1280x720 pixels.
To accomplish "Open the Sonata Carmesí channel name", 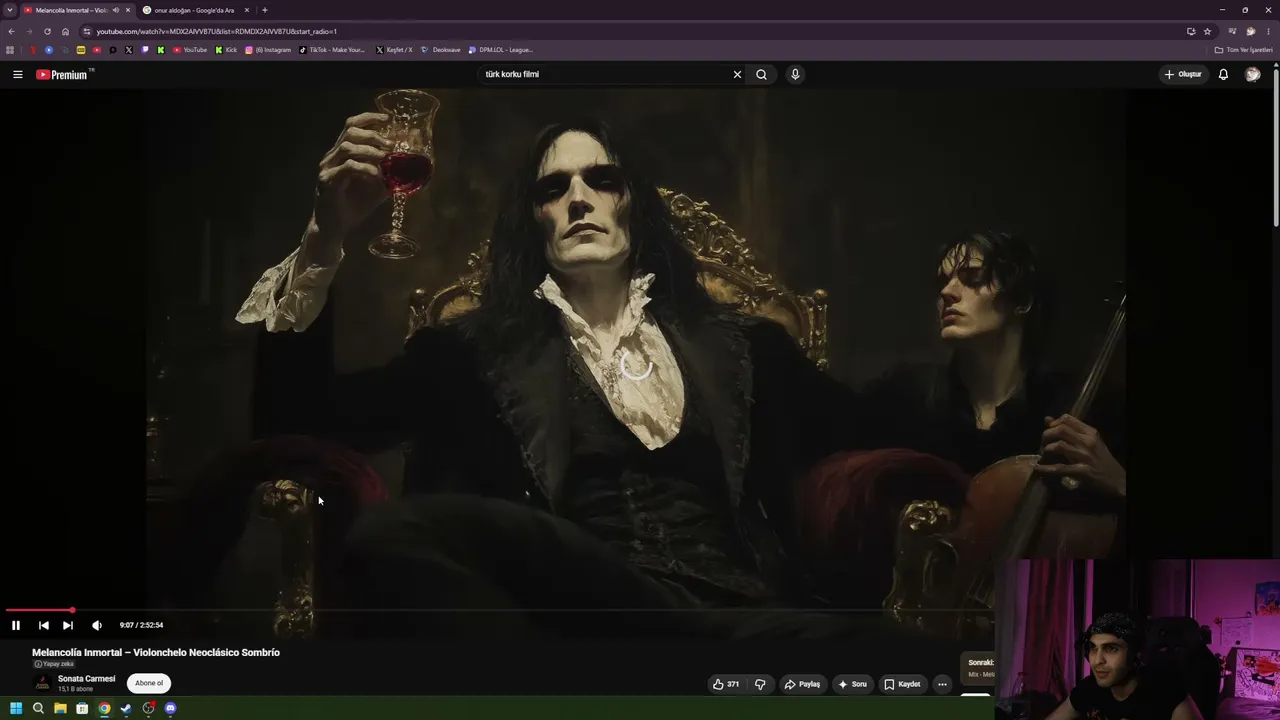I will (x=86, y=679).
